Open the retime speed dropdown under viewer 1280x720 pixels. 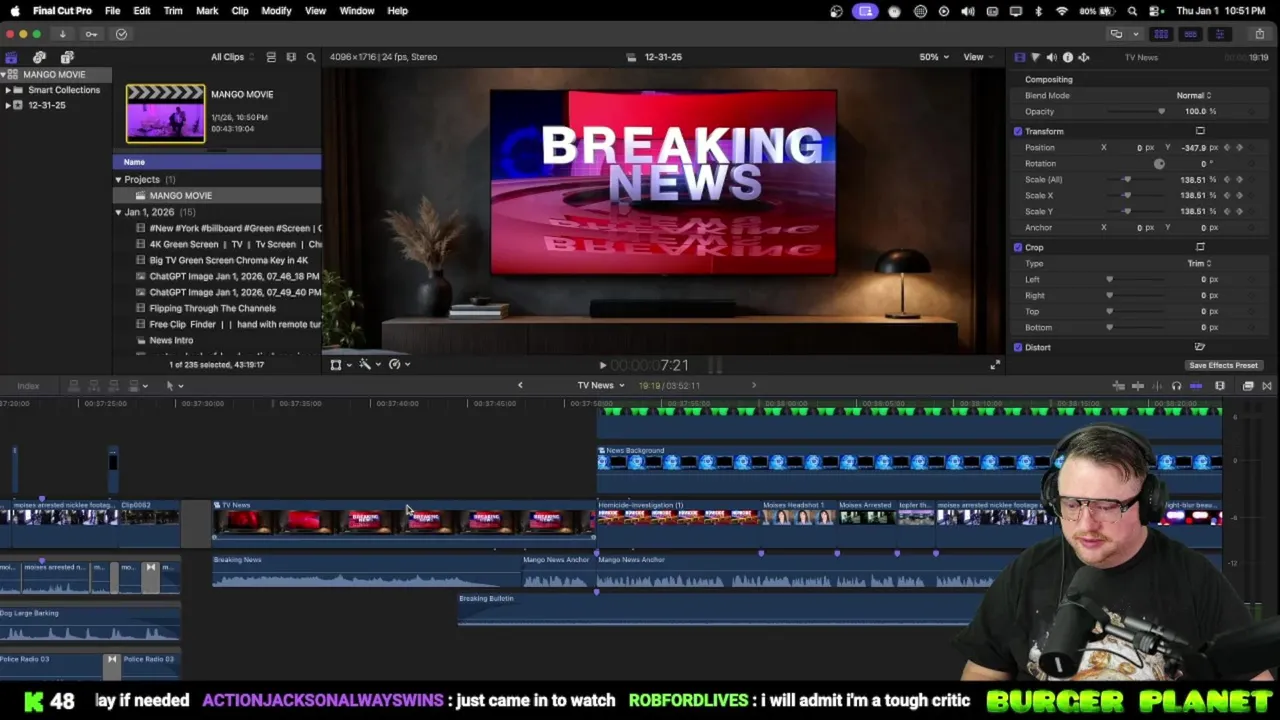(398, 365)
